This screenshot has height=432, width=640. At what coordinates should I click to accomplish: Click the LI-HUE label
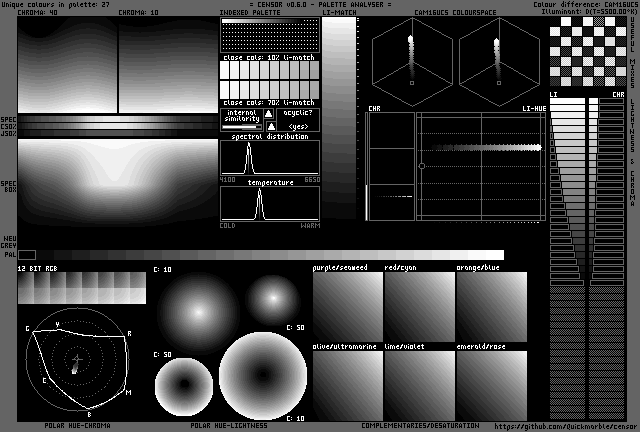click(534, 109)
